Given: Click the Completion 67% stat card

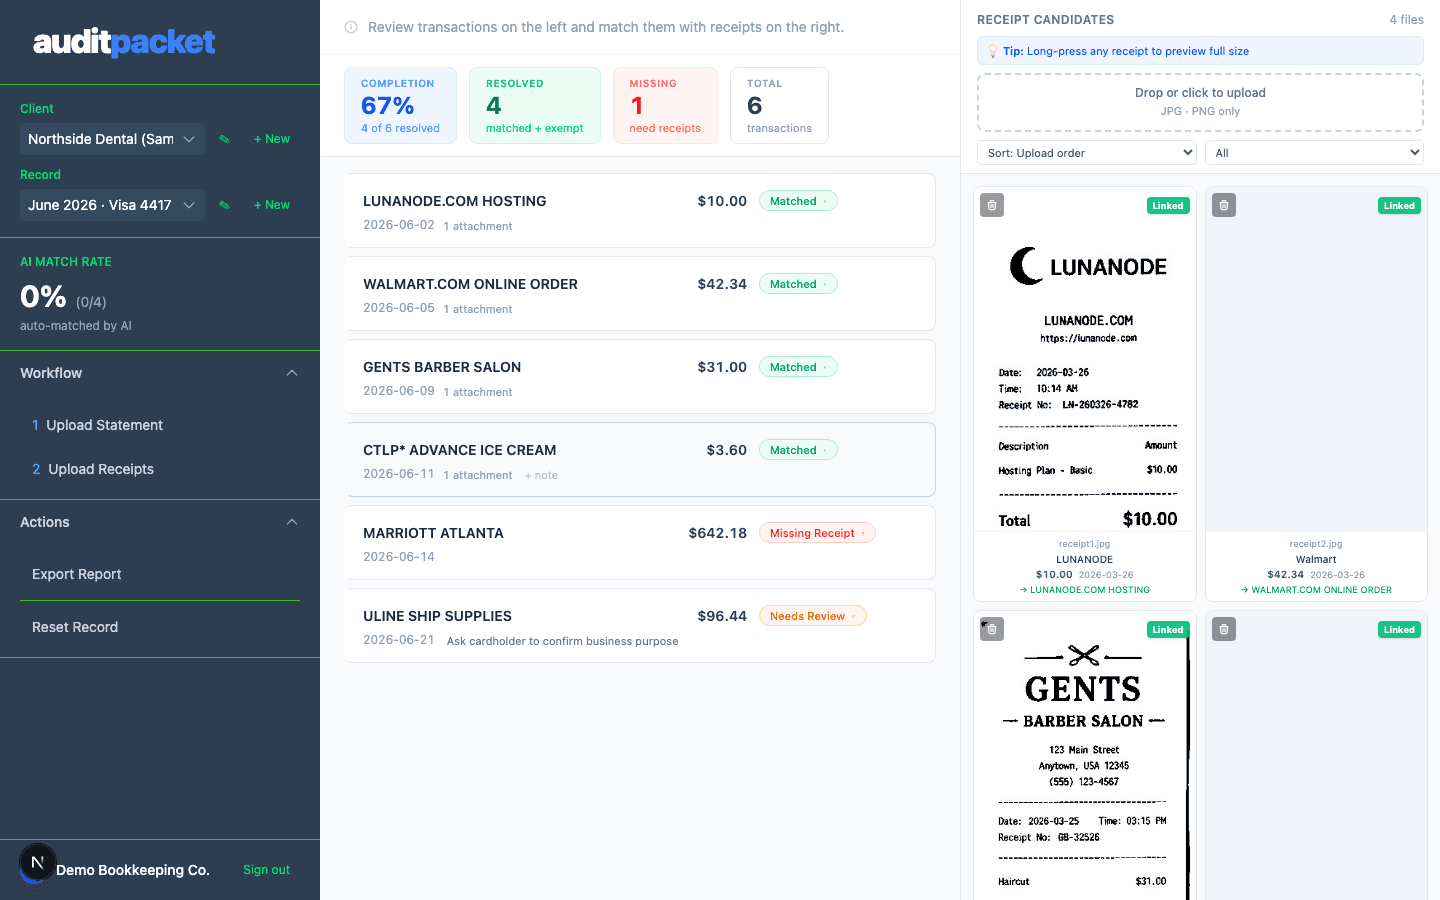Looking at the screenshot, I should (x=400, y=105).
